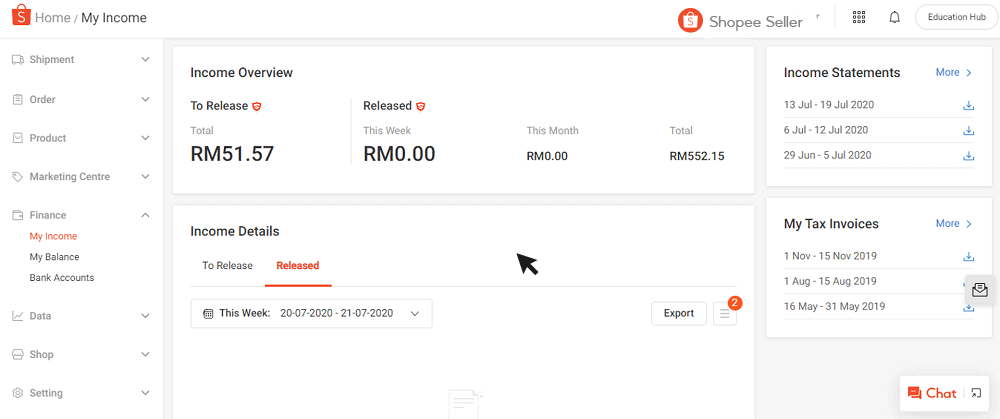Expand the Marketing Centre section
Image resolution: width=1000 pixels, height=419 pixels.
(145, 177)
